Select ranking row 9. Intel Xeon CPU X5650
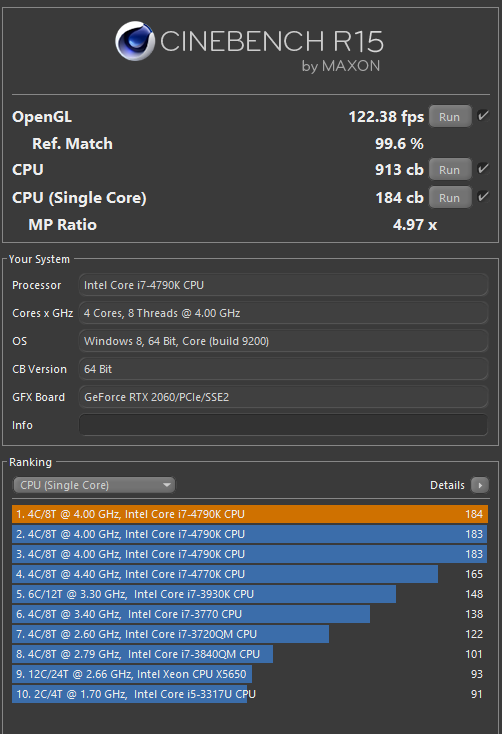The image size is (502, 734). (x=250, y=674)
